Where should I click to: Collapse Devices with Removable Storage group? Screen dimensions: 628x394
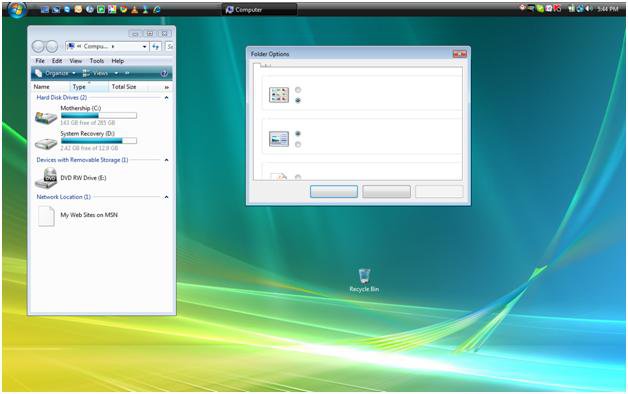coord(166,160)
